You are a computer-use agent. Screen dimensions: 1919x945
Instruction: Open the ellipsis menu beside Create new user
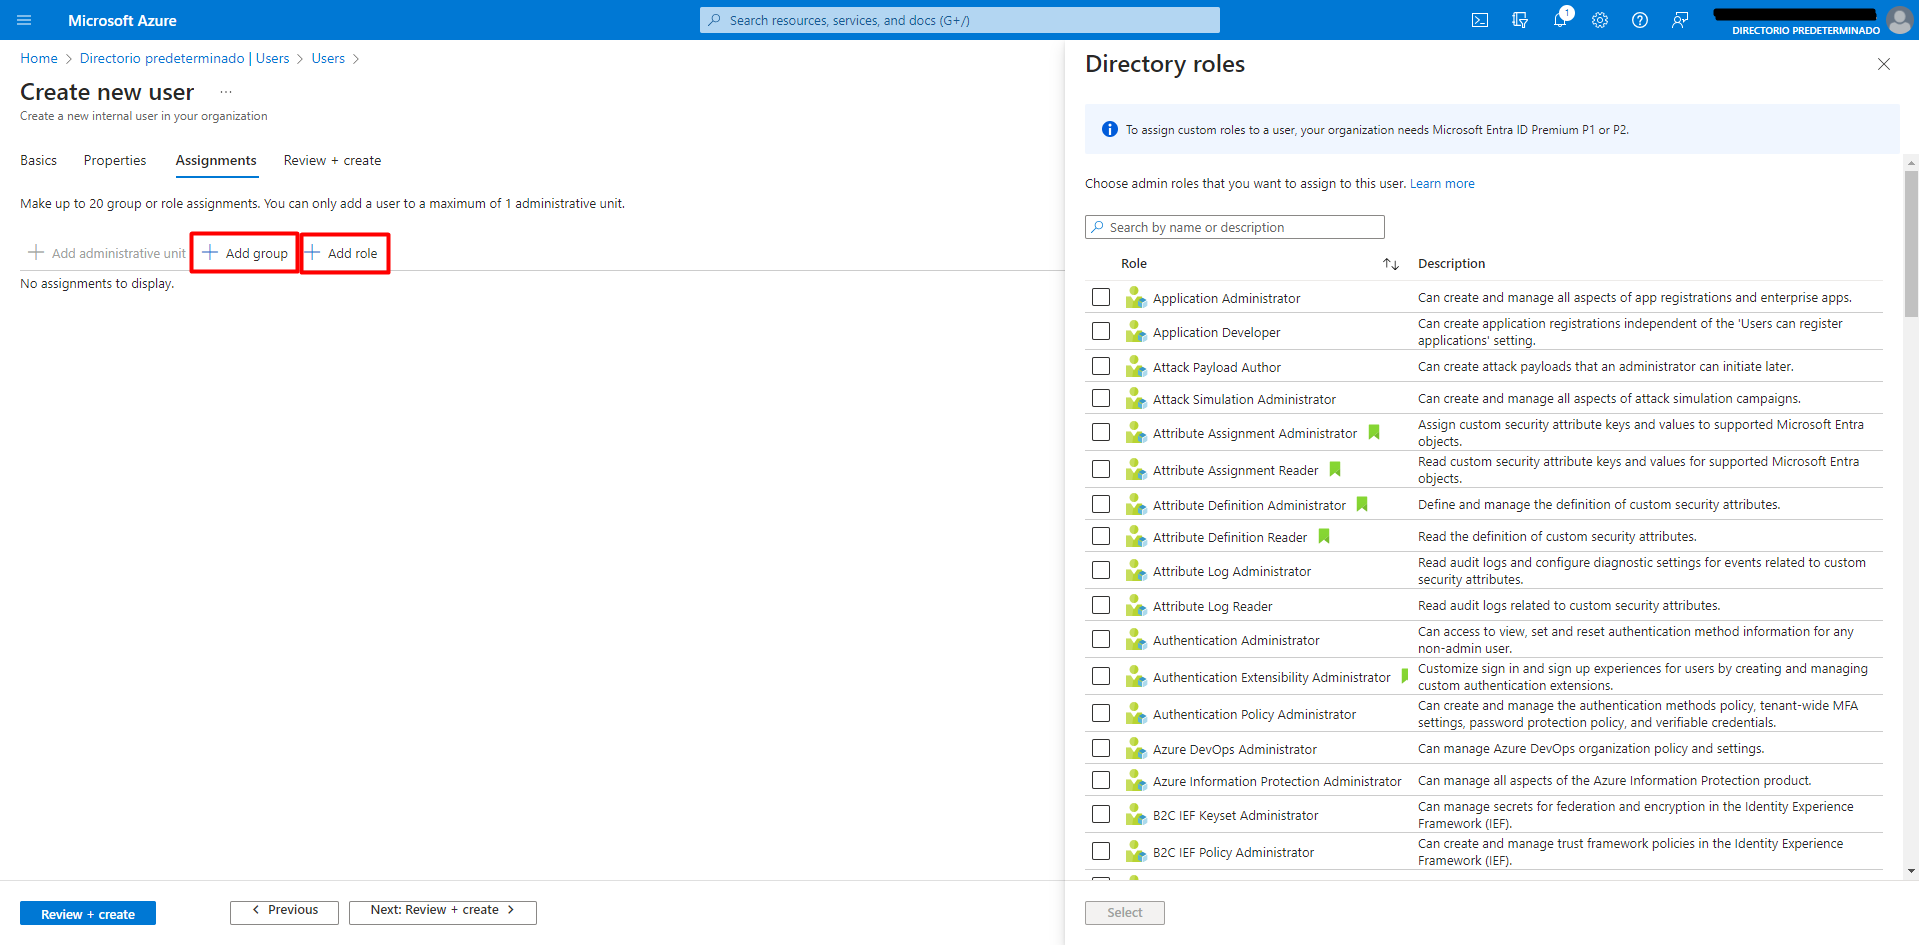[226, 92]
